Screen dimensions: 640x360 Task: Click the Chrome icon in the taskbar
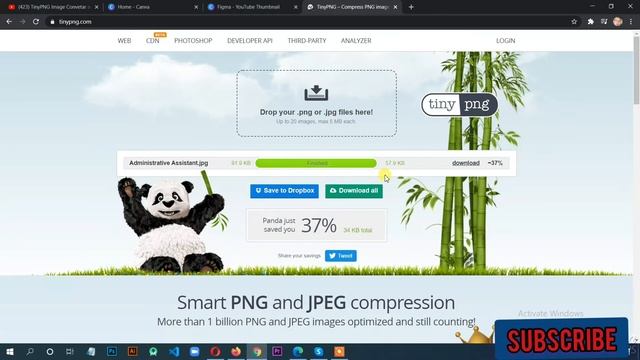pos(257,351)
